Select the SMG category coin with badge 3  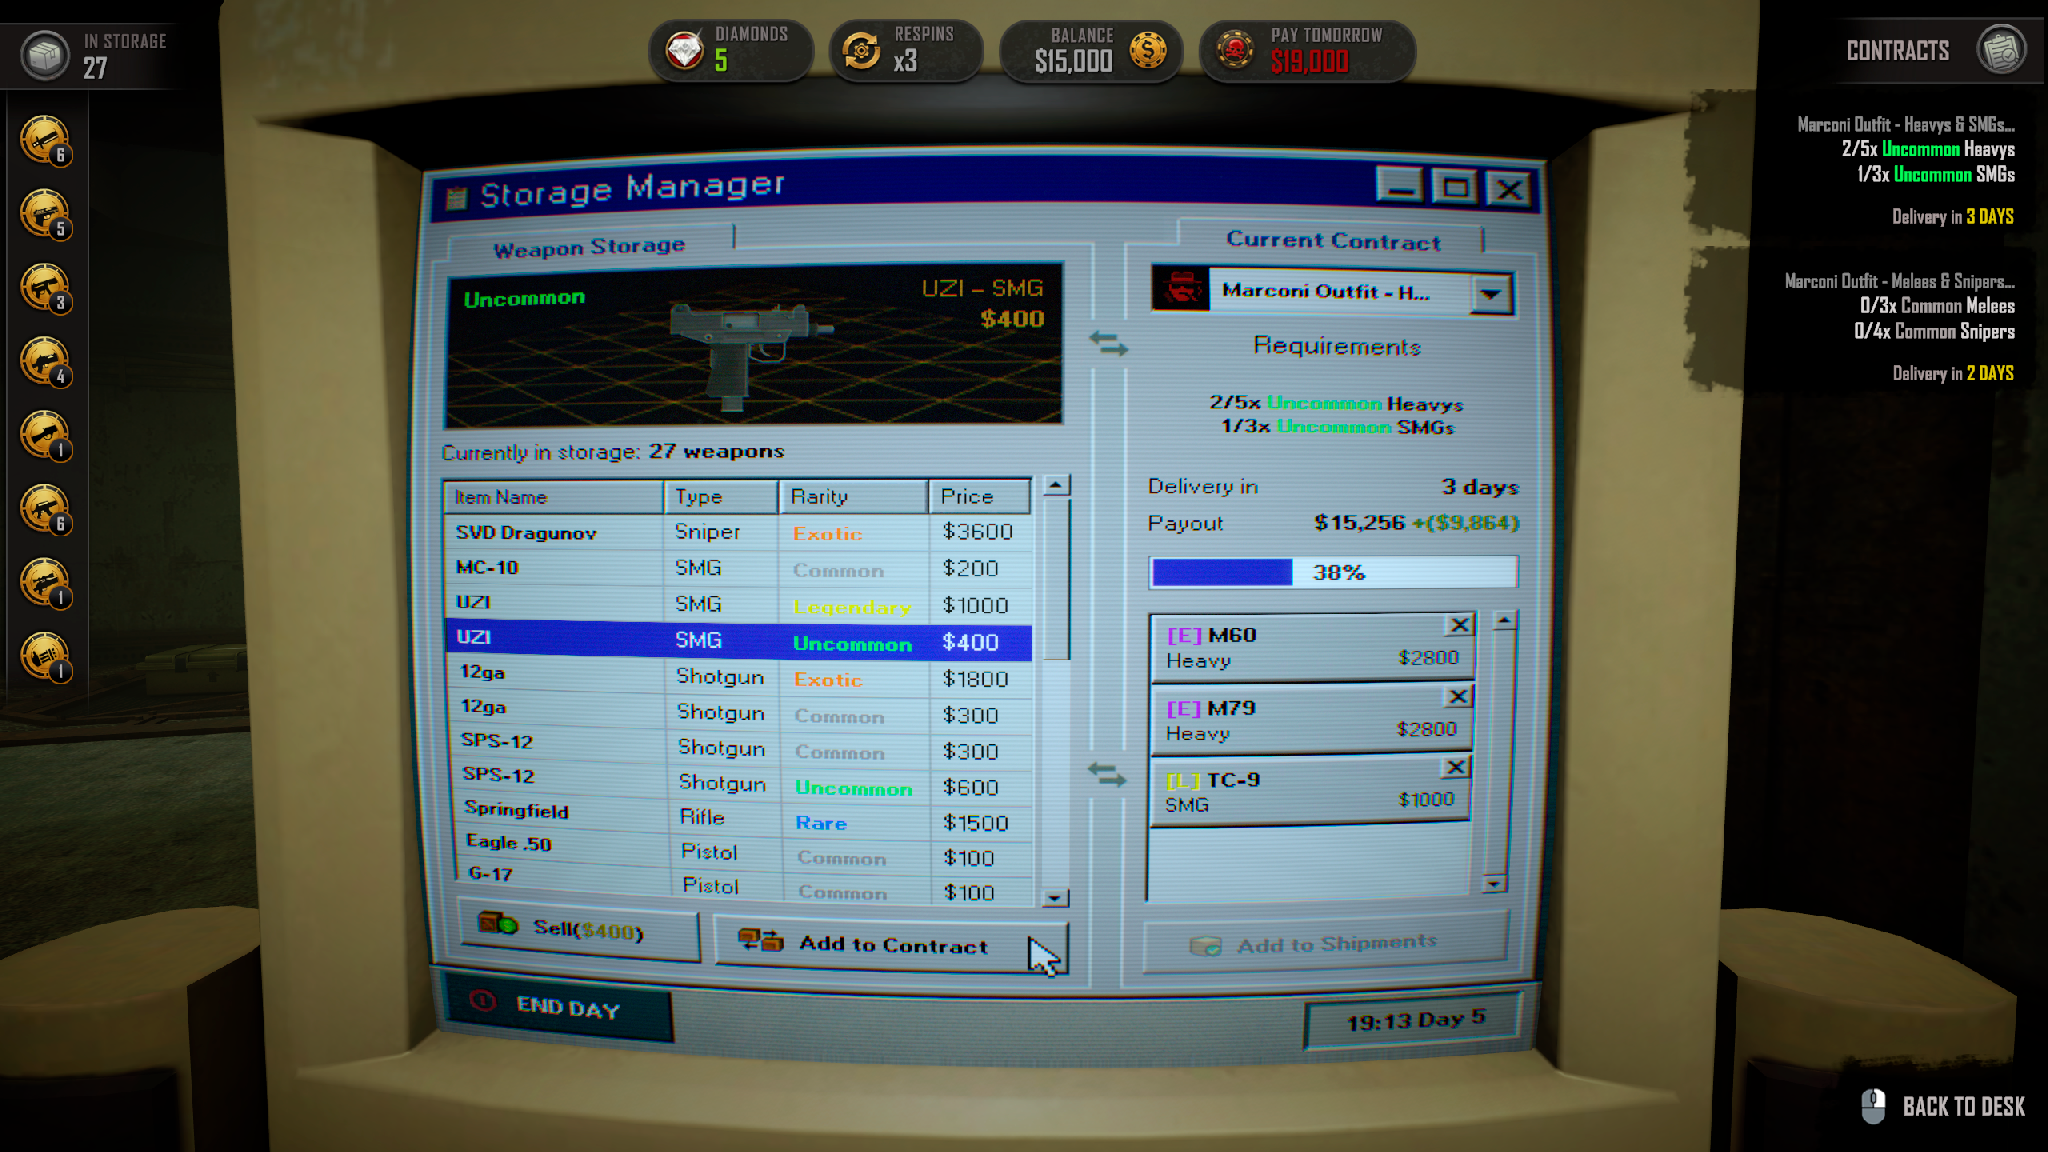point(44,287)
